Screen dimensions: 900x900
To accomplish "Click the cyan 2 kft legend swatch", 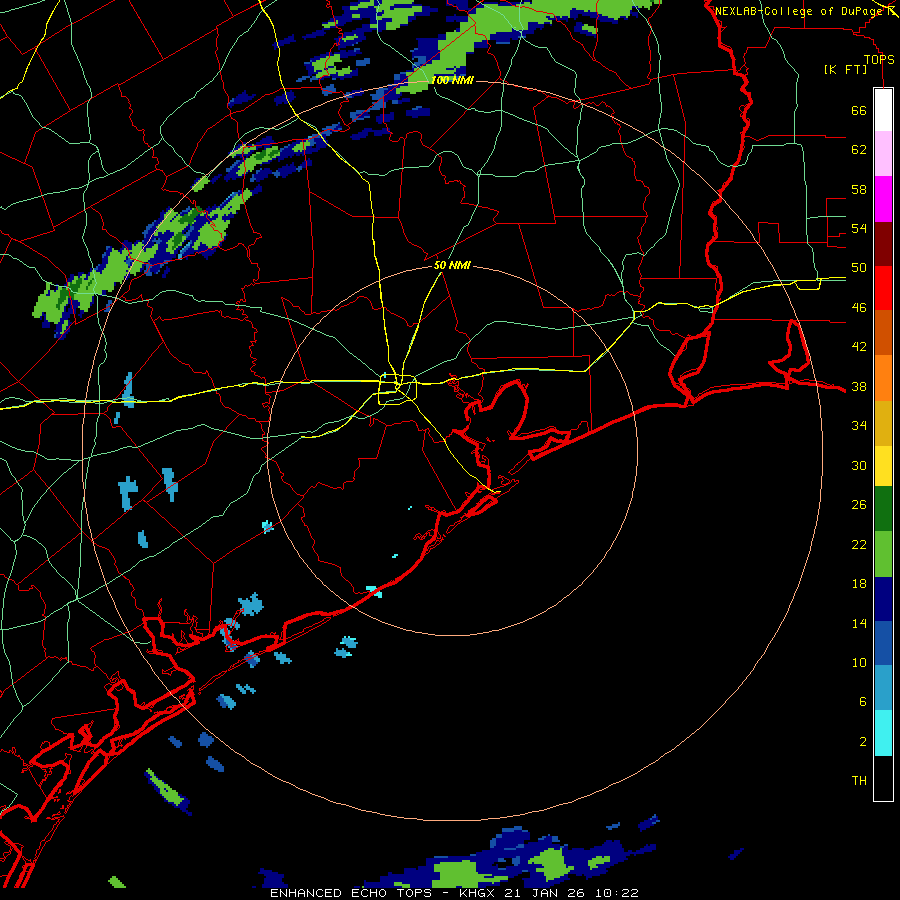I will coord(883,733).
